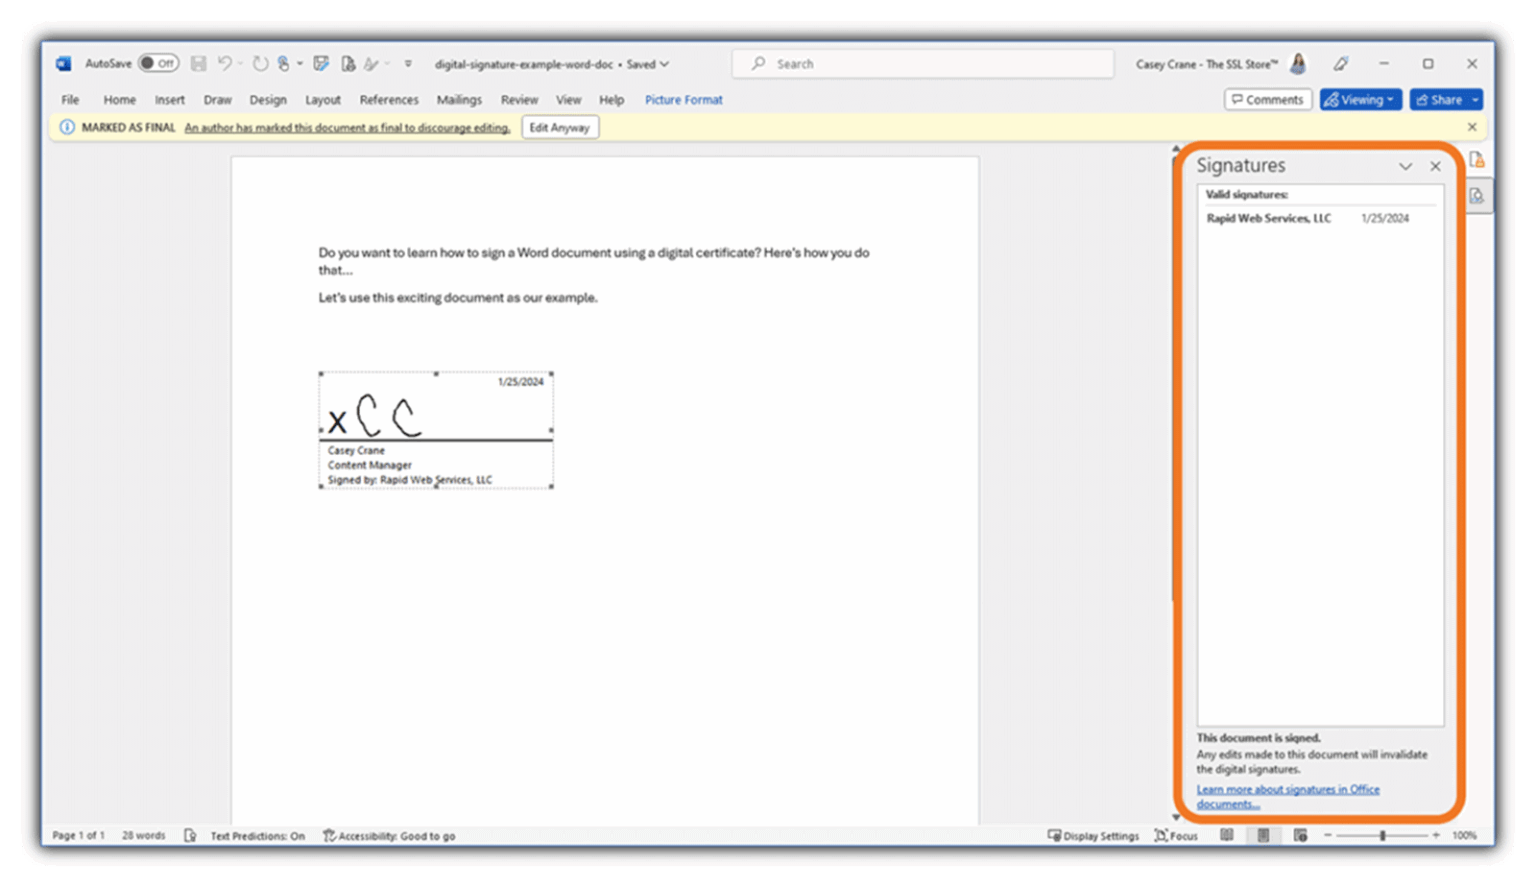Click the spelling/proofing icon in status bar
This screenshot has height=887, width=1536.
190,836
